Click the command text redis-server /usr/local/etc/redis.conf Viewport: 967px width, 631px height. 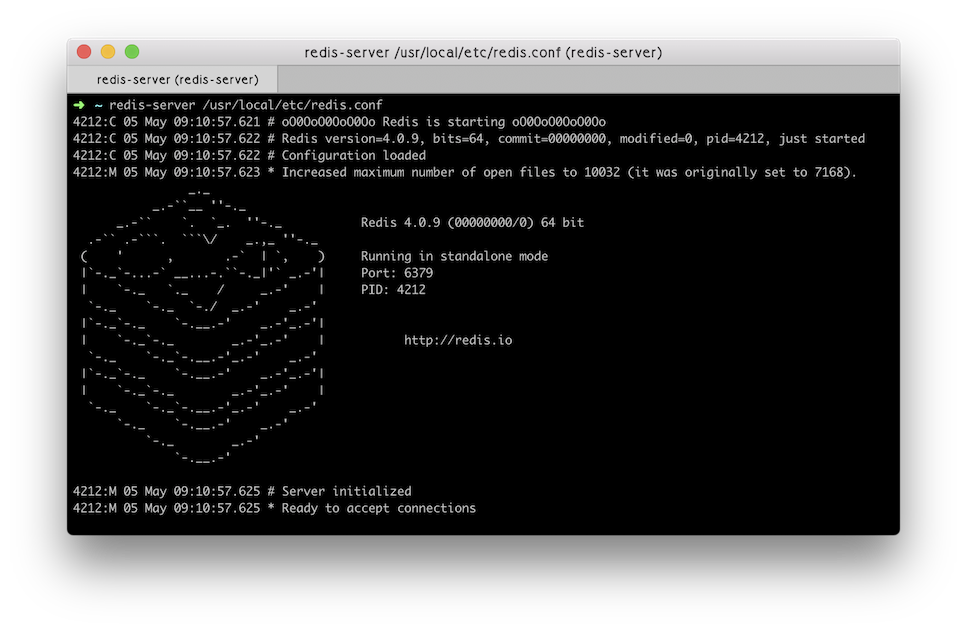(245, 105)
